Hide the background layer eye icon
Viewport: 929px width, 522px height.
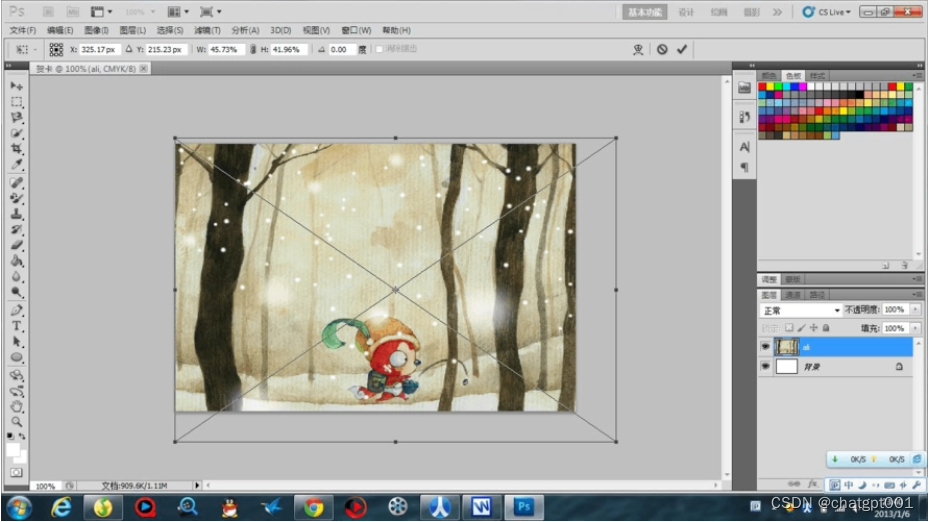pyautogui.click(x=765, y=366)
